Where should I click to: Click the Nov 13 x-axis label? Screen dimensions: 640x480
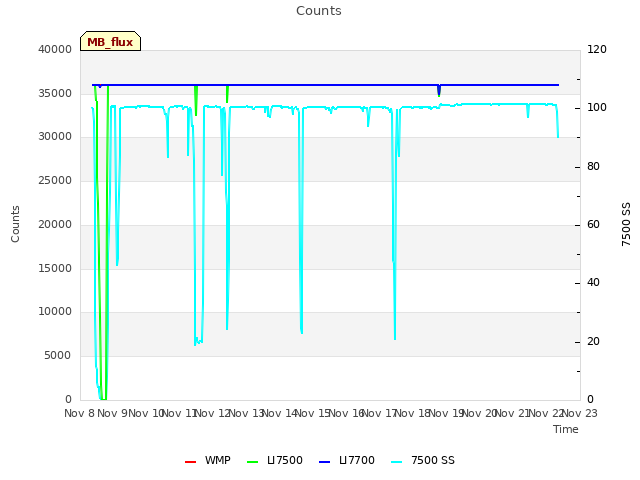pos(246,413)
